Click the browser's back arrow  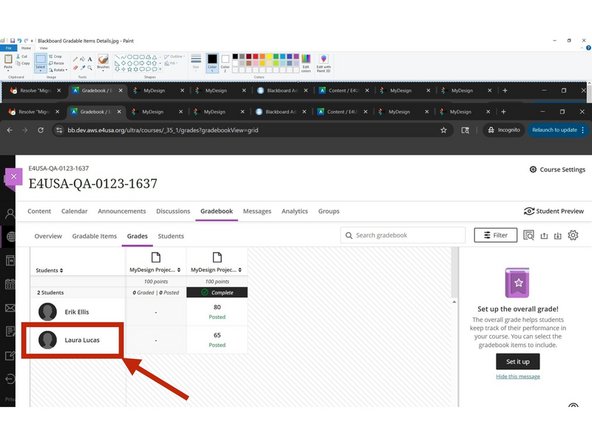[10, 130]
